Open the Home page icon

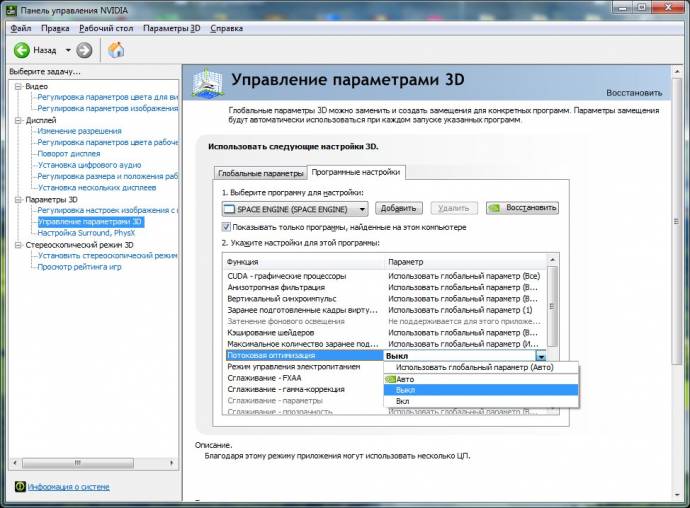tap(116, 50)
